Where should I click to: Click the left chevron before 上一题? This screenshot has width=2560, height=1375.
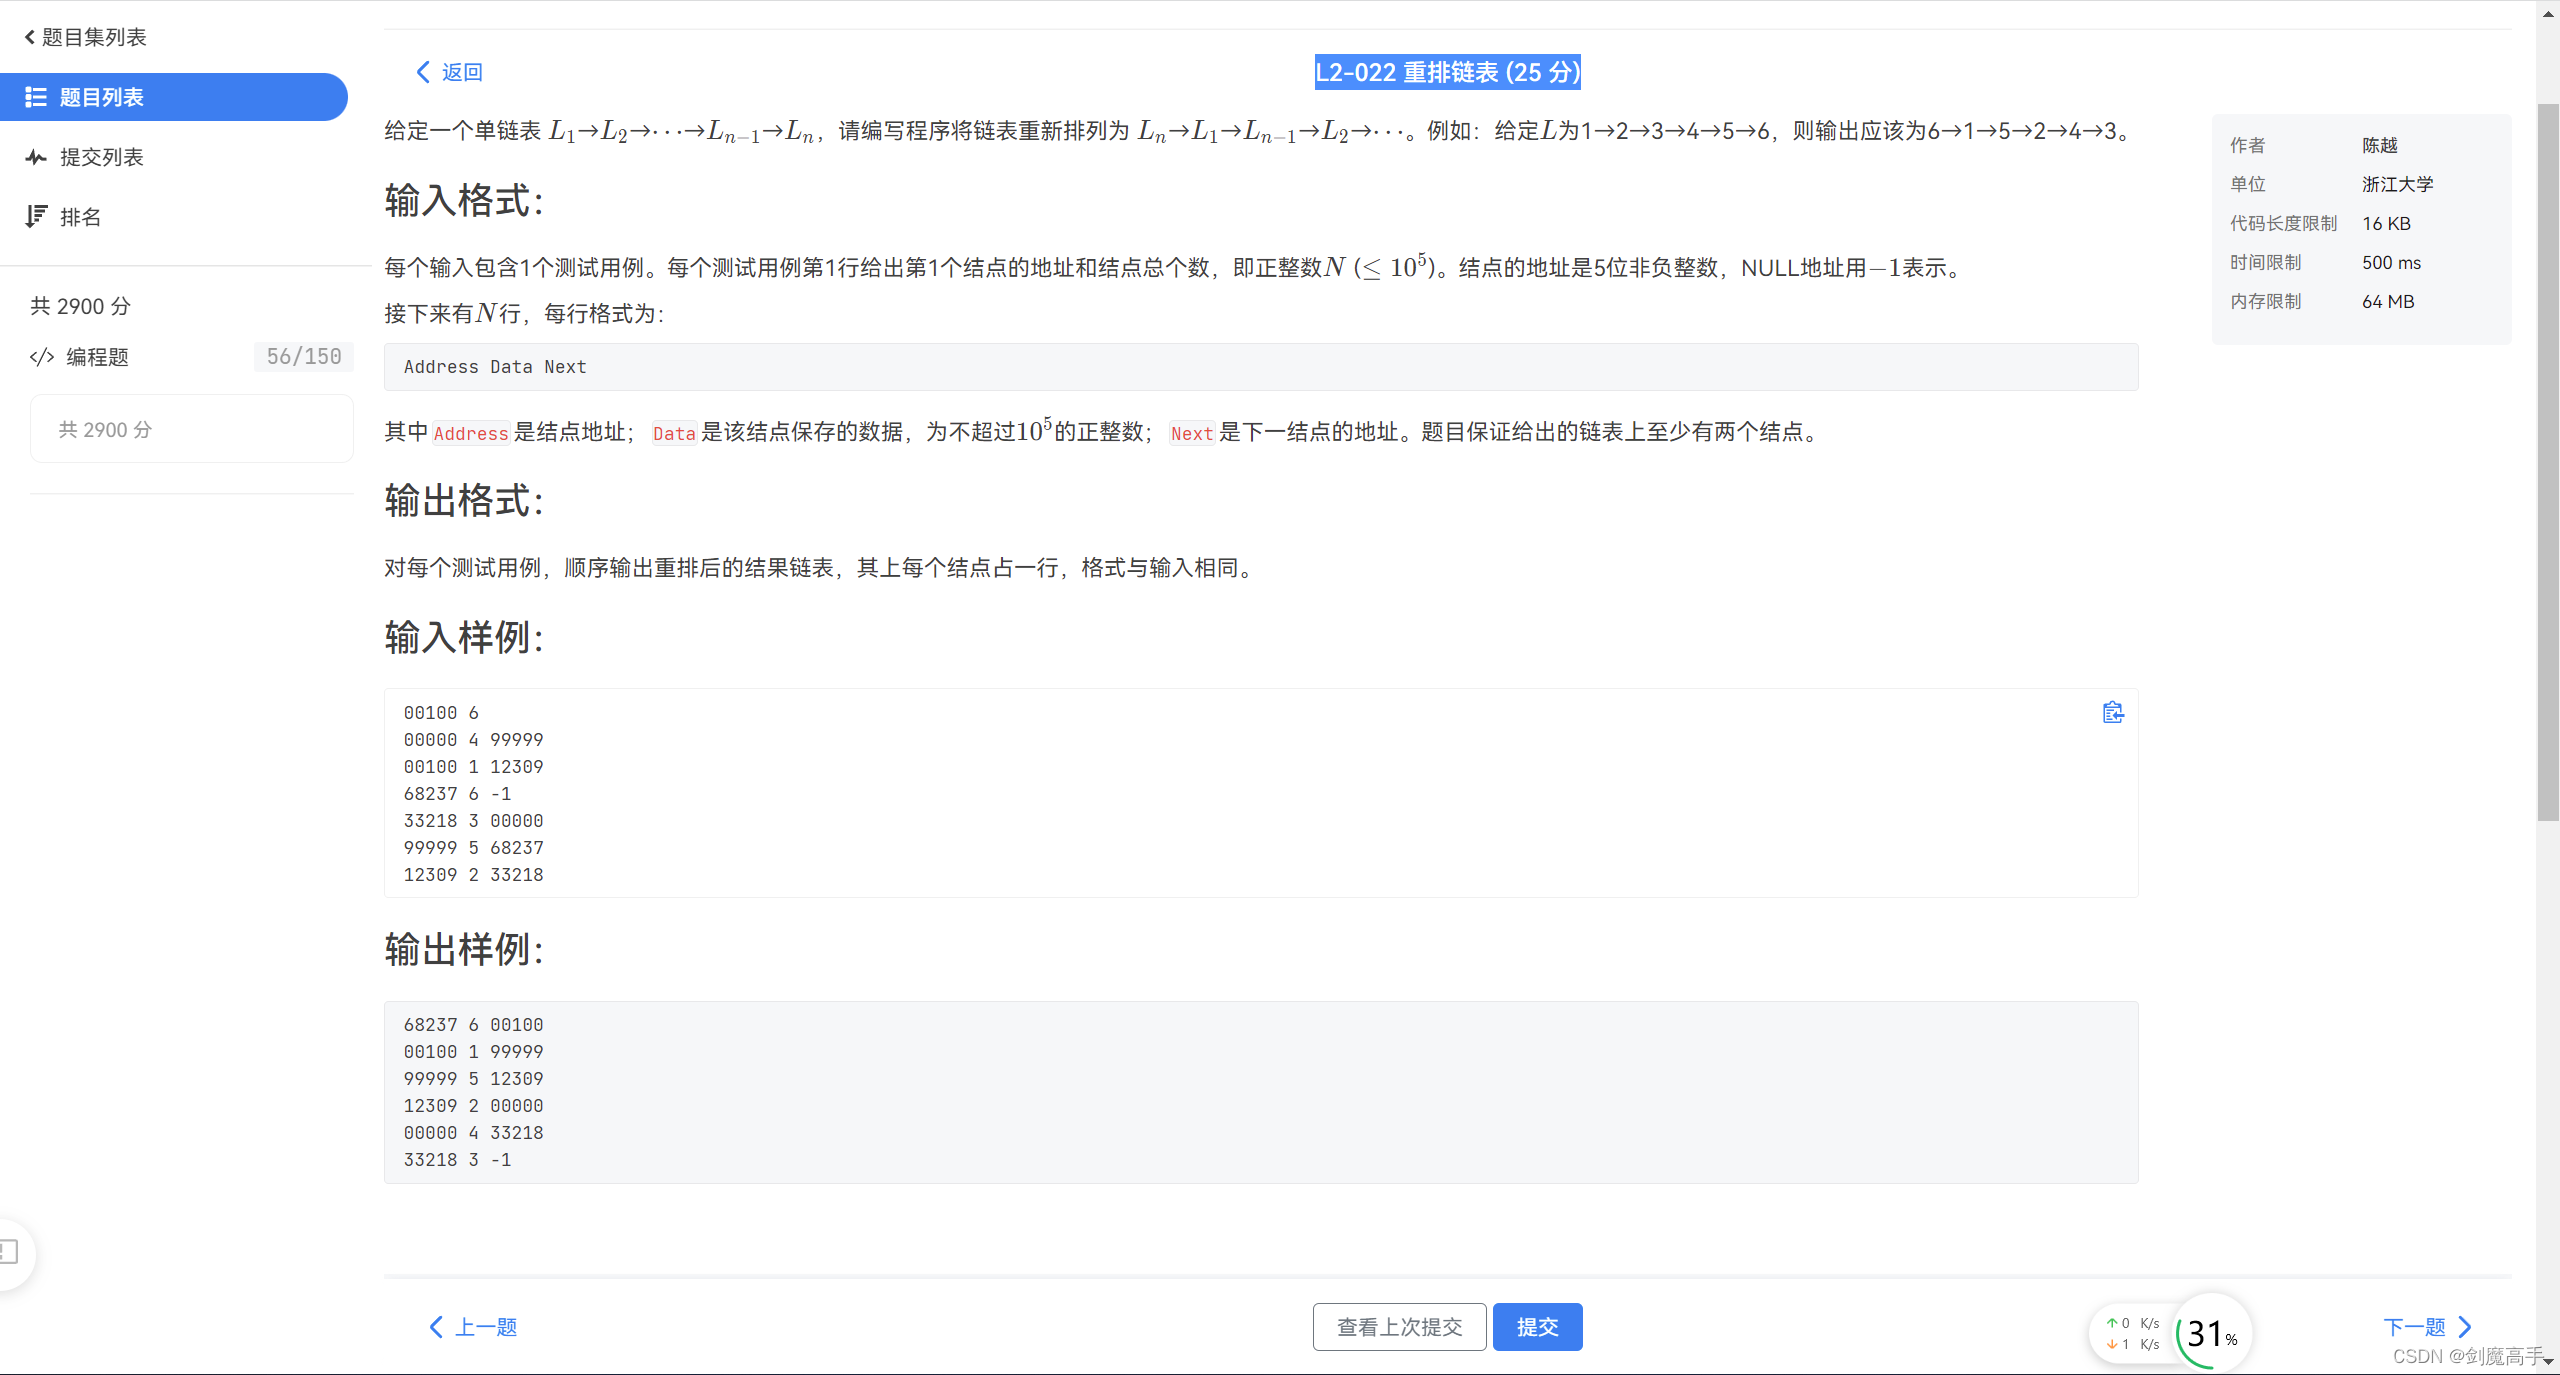[x=437, y=1327]
